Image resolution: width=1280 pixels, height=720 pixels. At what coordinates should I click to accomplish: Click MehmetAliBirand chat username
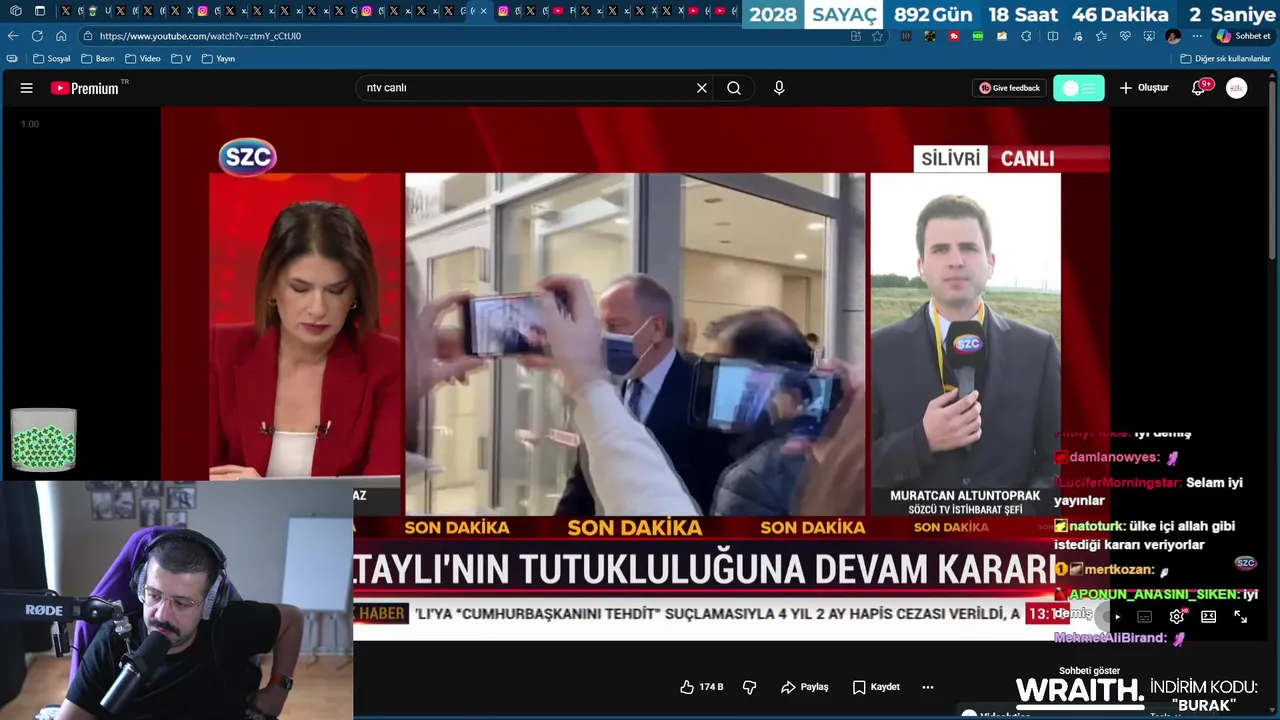(x=1110, y=638)
